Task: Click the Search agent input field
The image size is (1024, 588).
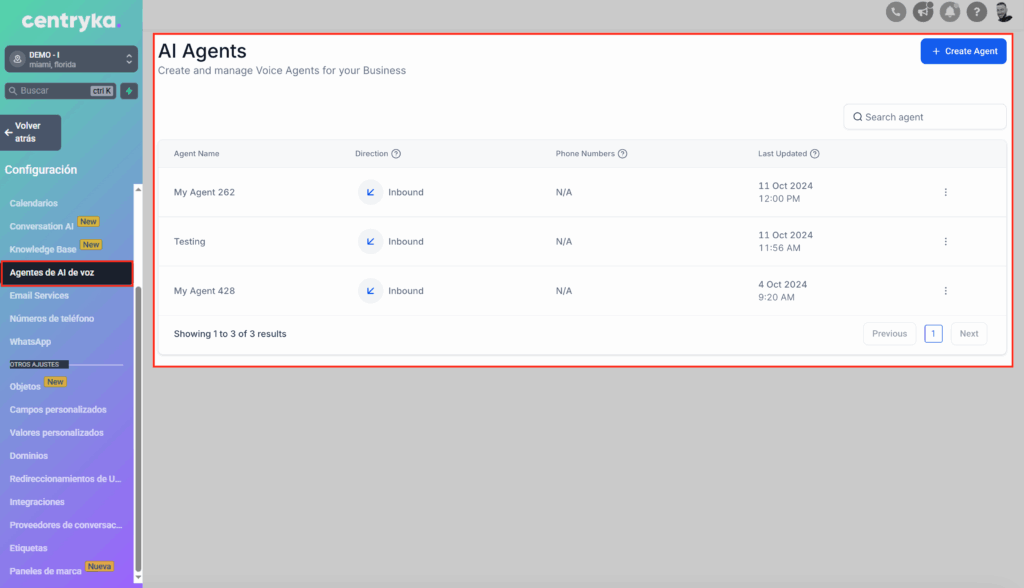Action: click(x=925, y=117)
